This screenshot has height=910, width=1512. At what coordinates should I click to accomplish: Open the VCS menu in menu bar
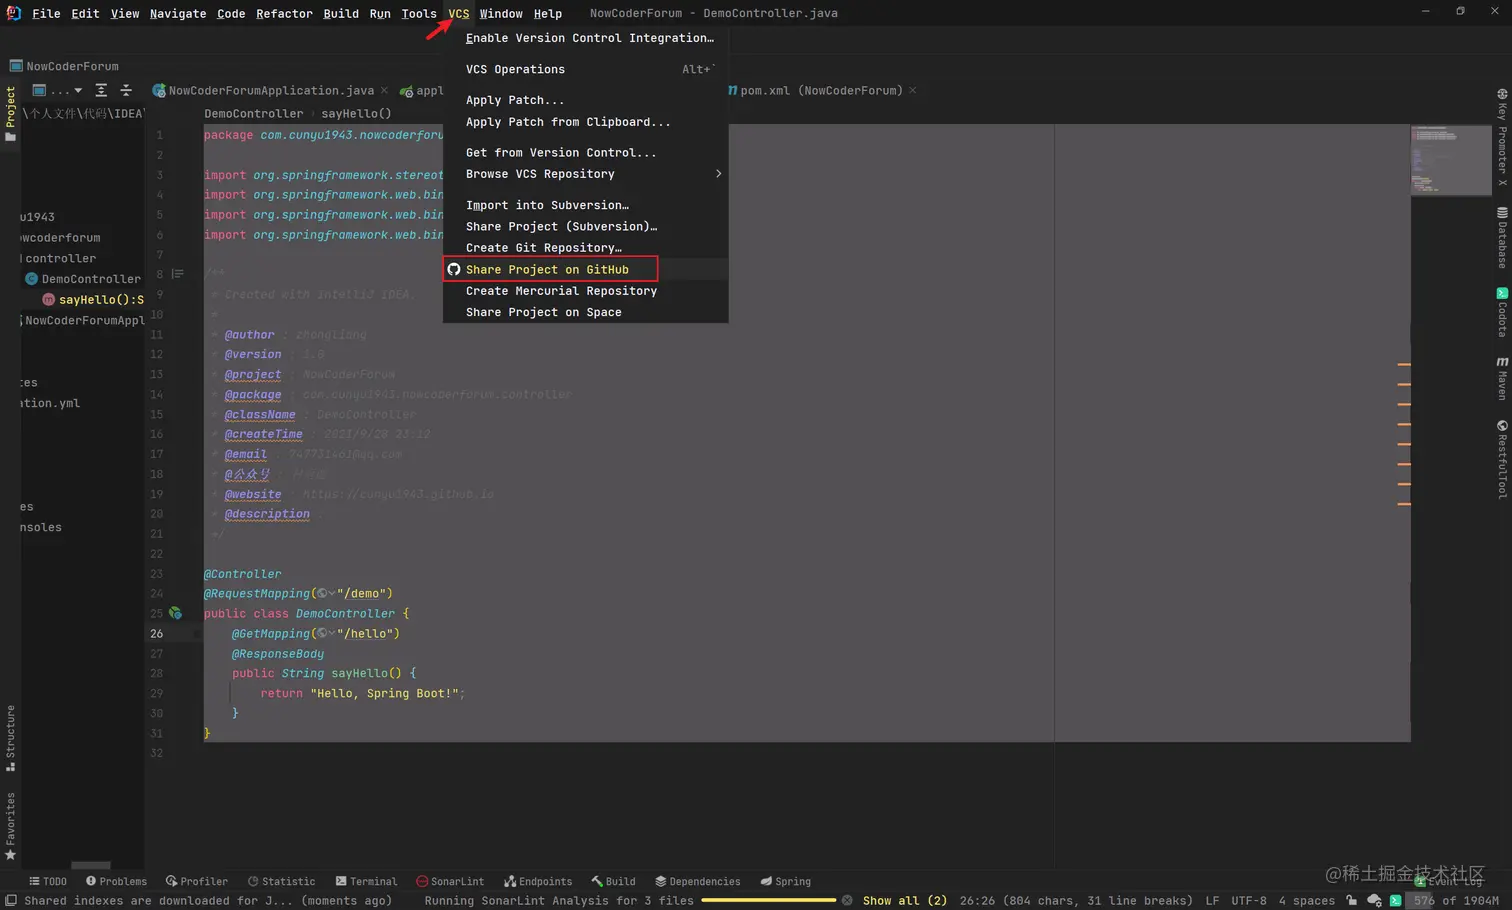458,13
